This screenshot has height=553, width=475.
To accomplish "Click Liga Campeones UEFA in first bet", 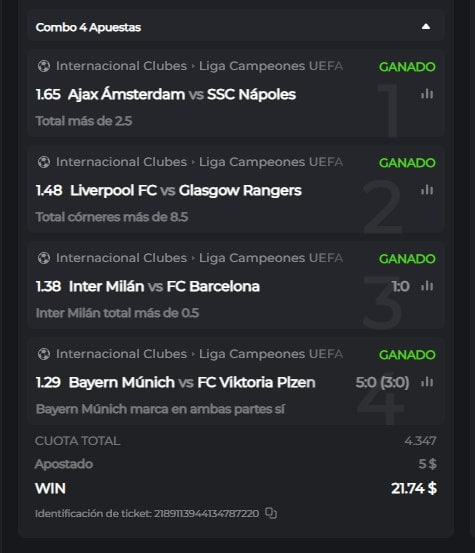I will click(x=271, y=66).
